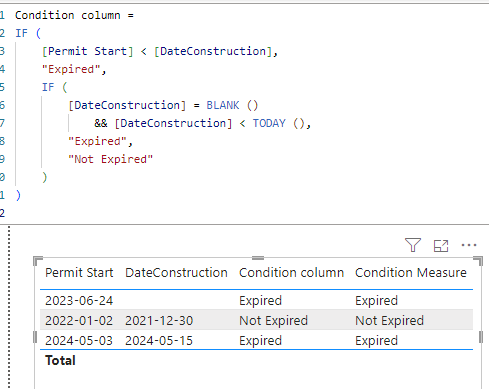Click the Focus mode icon

click(441, 246)
